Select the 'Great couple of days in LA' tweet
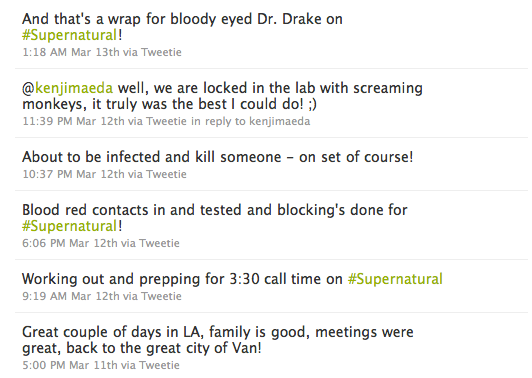The image size is (532, 378). click(x=217, y=340)
